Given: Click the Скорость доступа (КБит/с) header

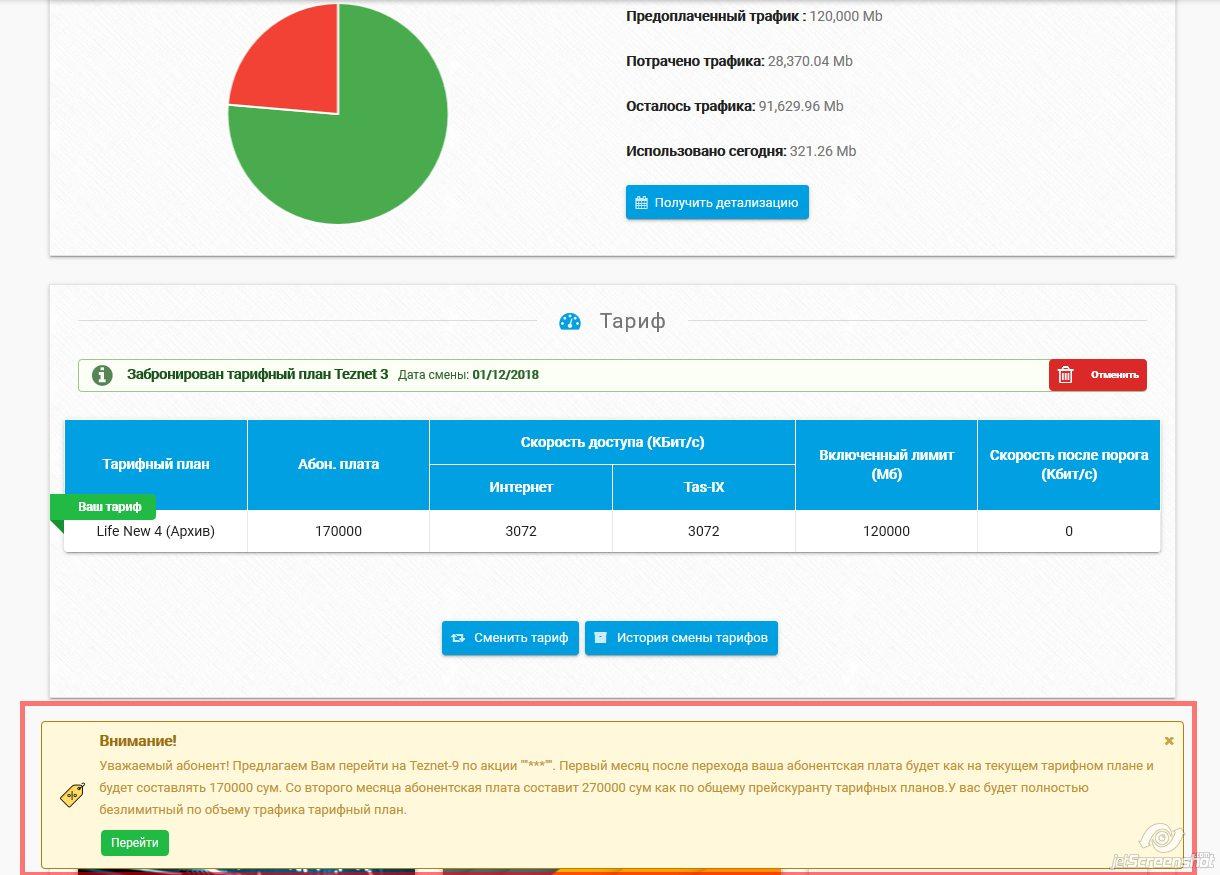Looking at the screenshot, I should click(612, 442).
